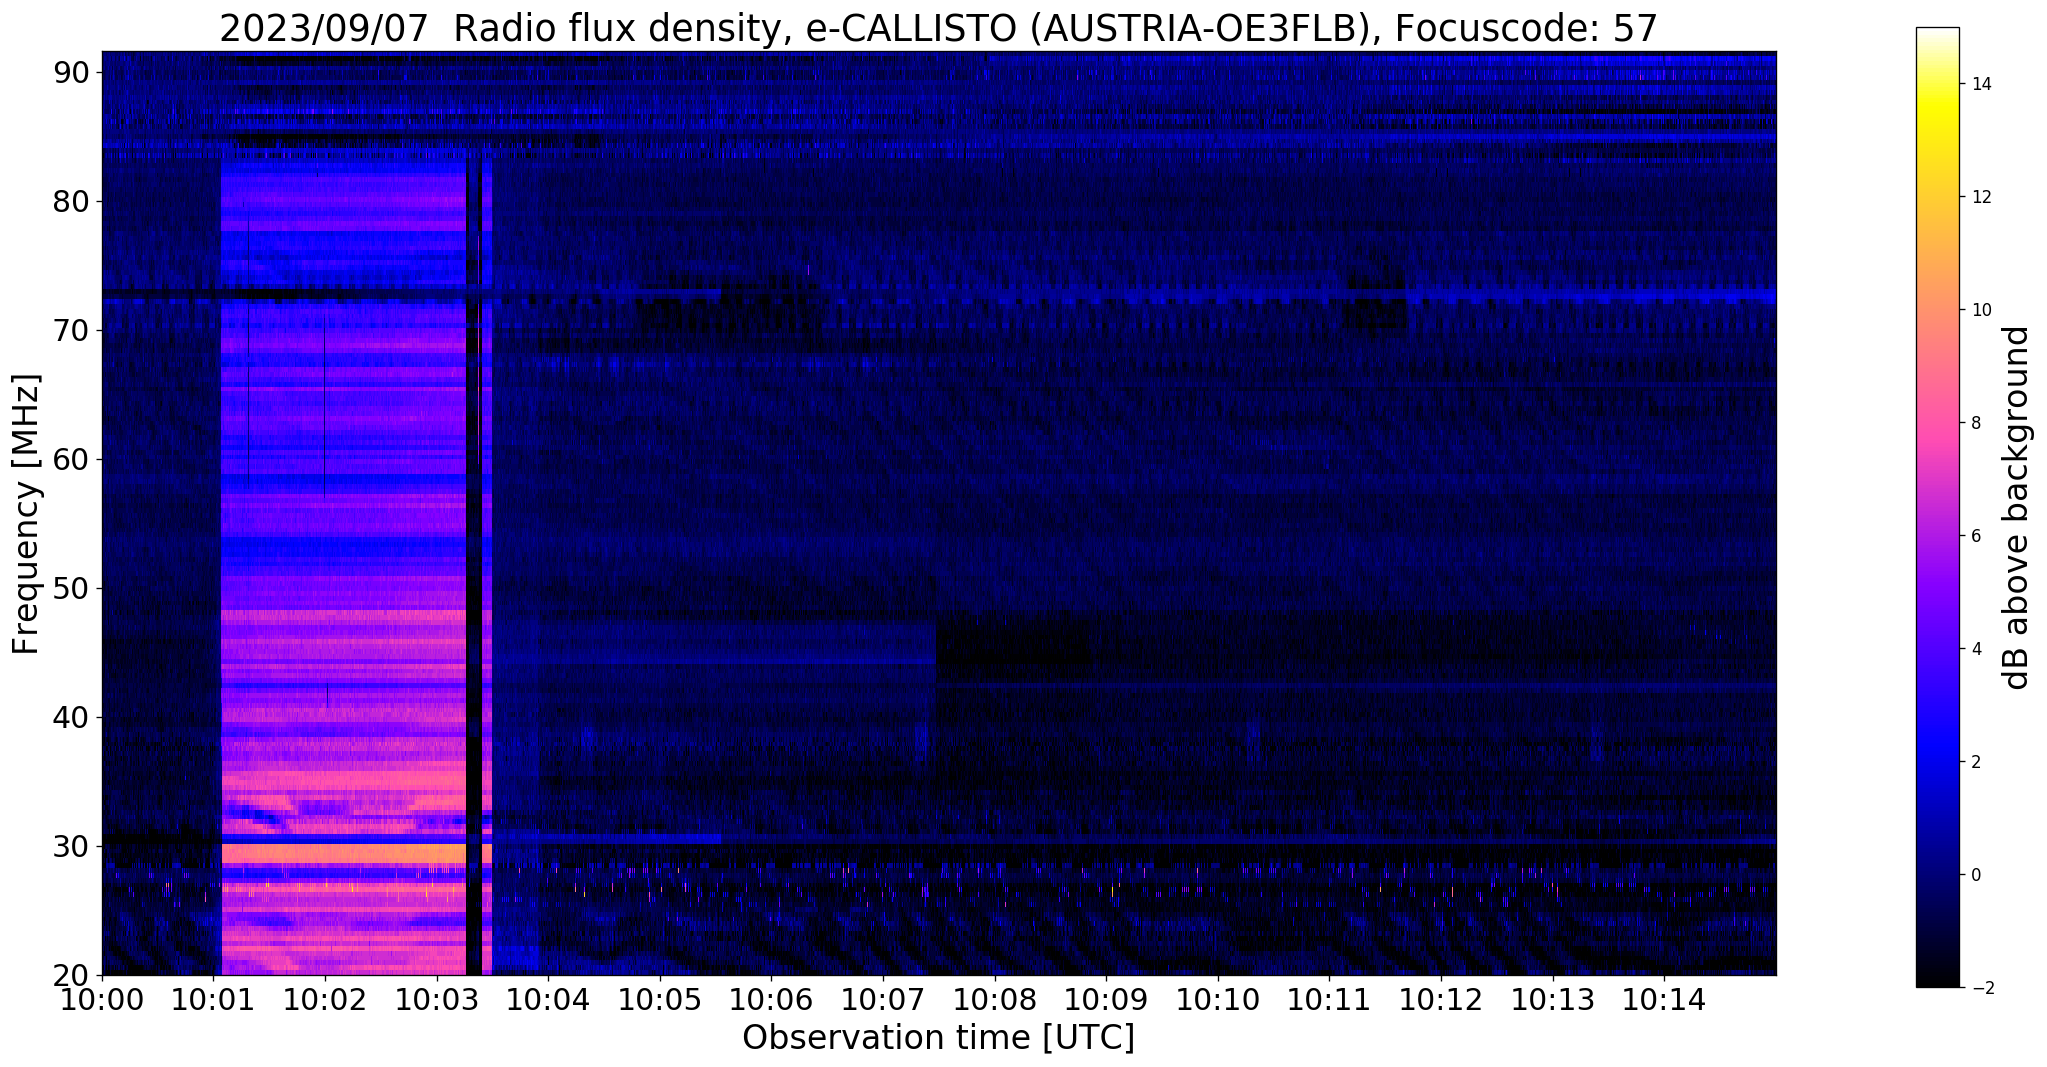Click the 70 MHz frequency tick label
Viewport: 2047px width, 1067px height.
(73, 330)
